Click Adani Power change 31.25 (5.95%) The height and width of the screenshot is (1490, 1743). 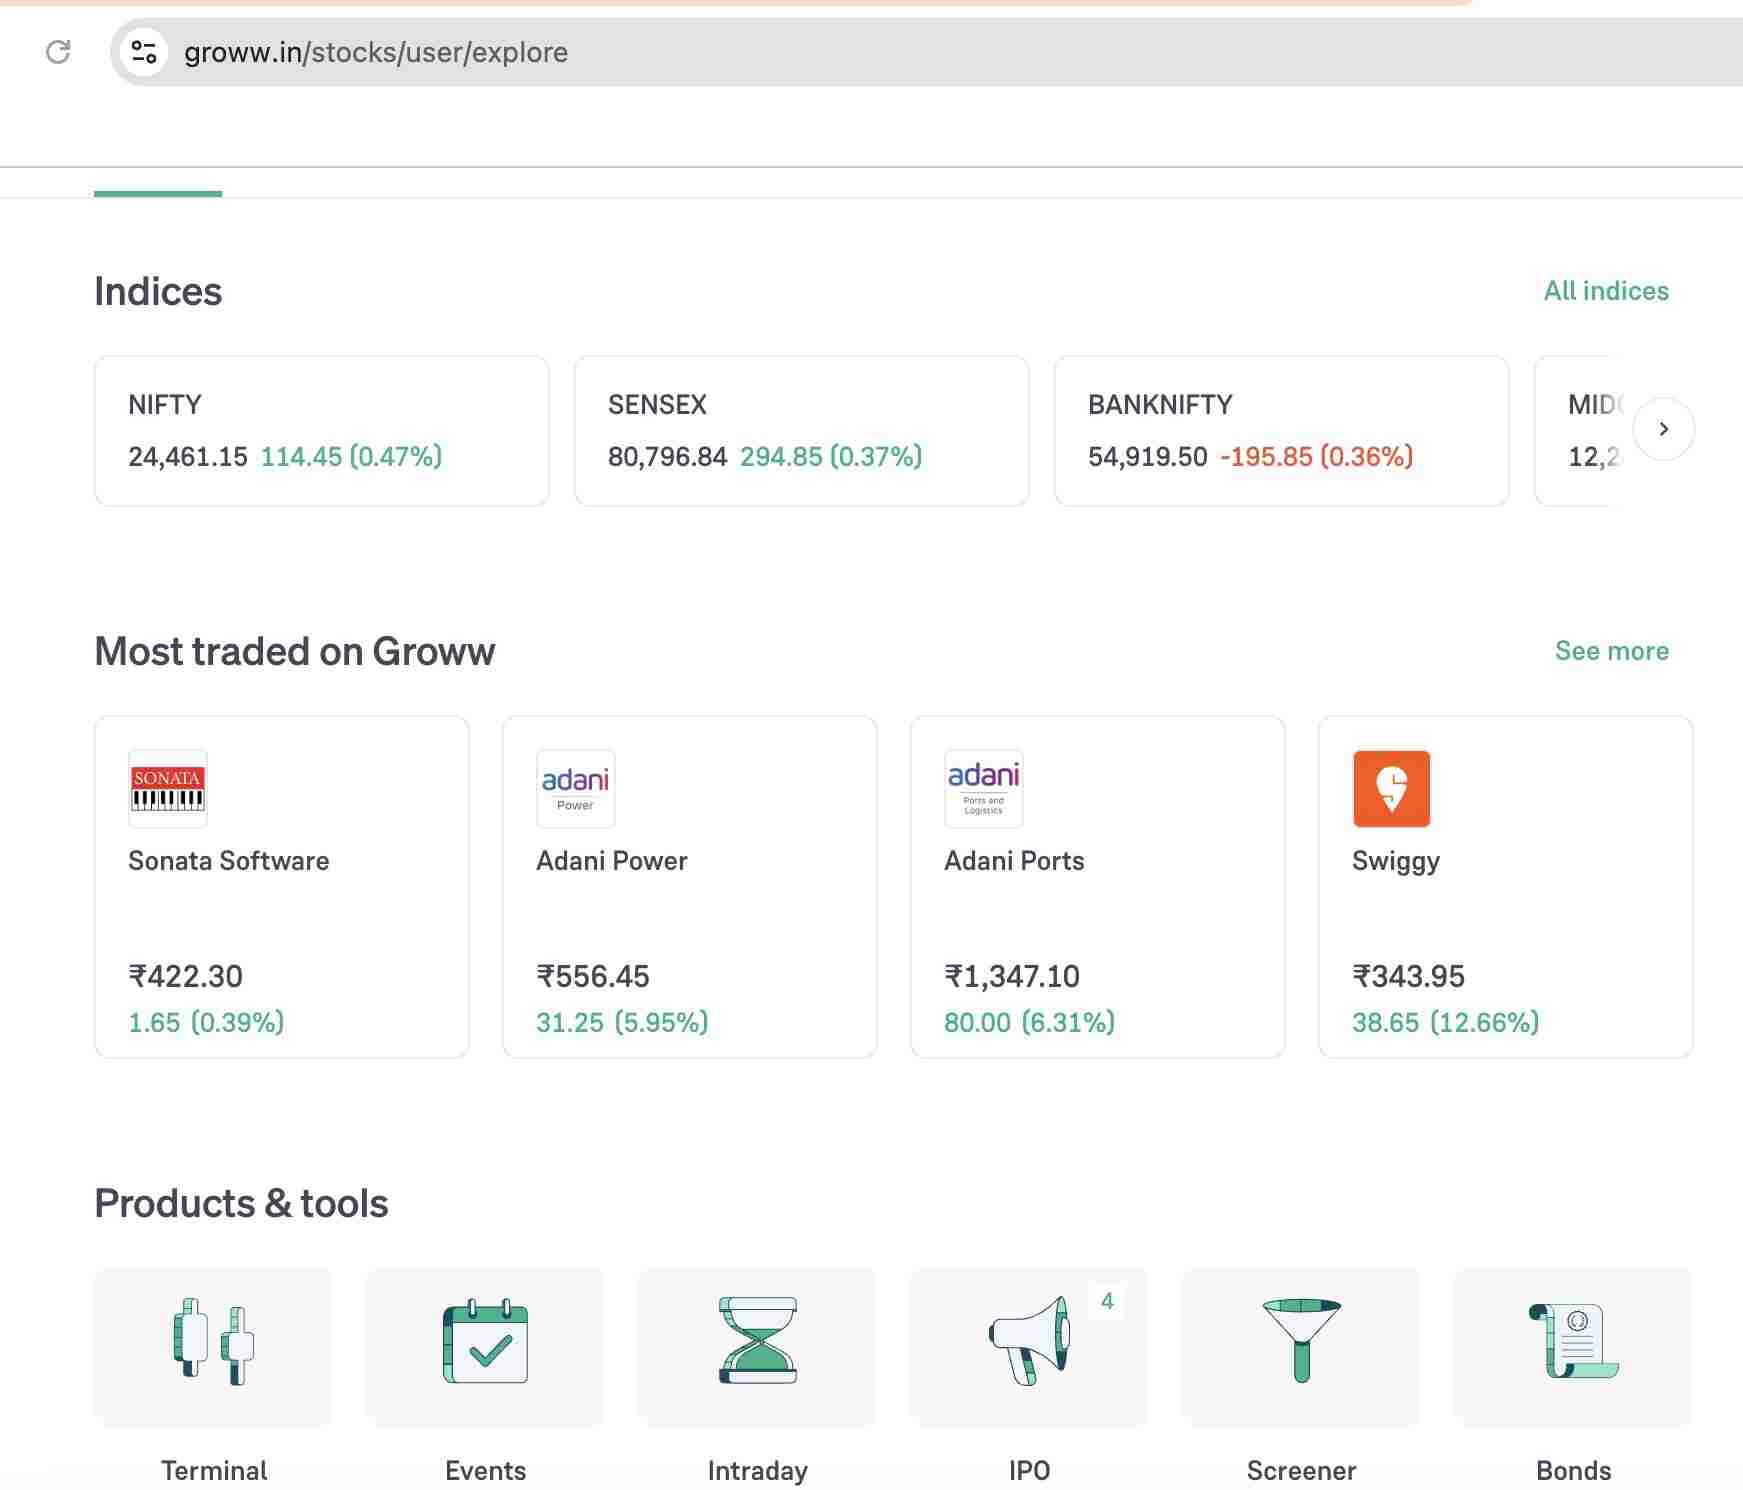click(x=622, y=1022)
